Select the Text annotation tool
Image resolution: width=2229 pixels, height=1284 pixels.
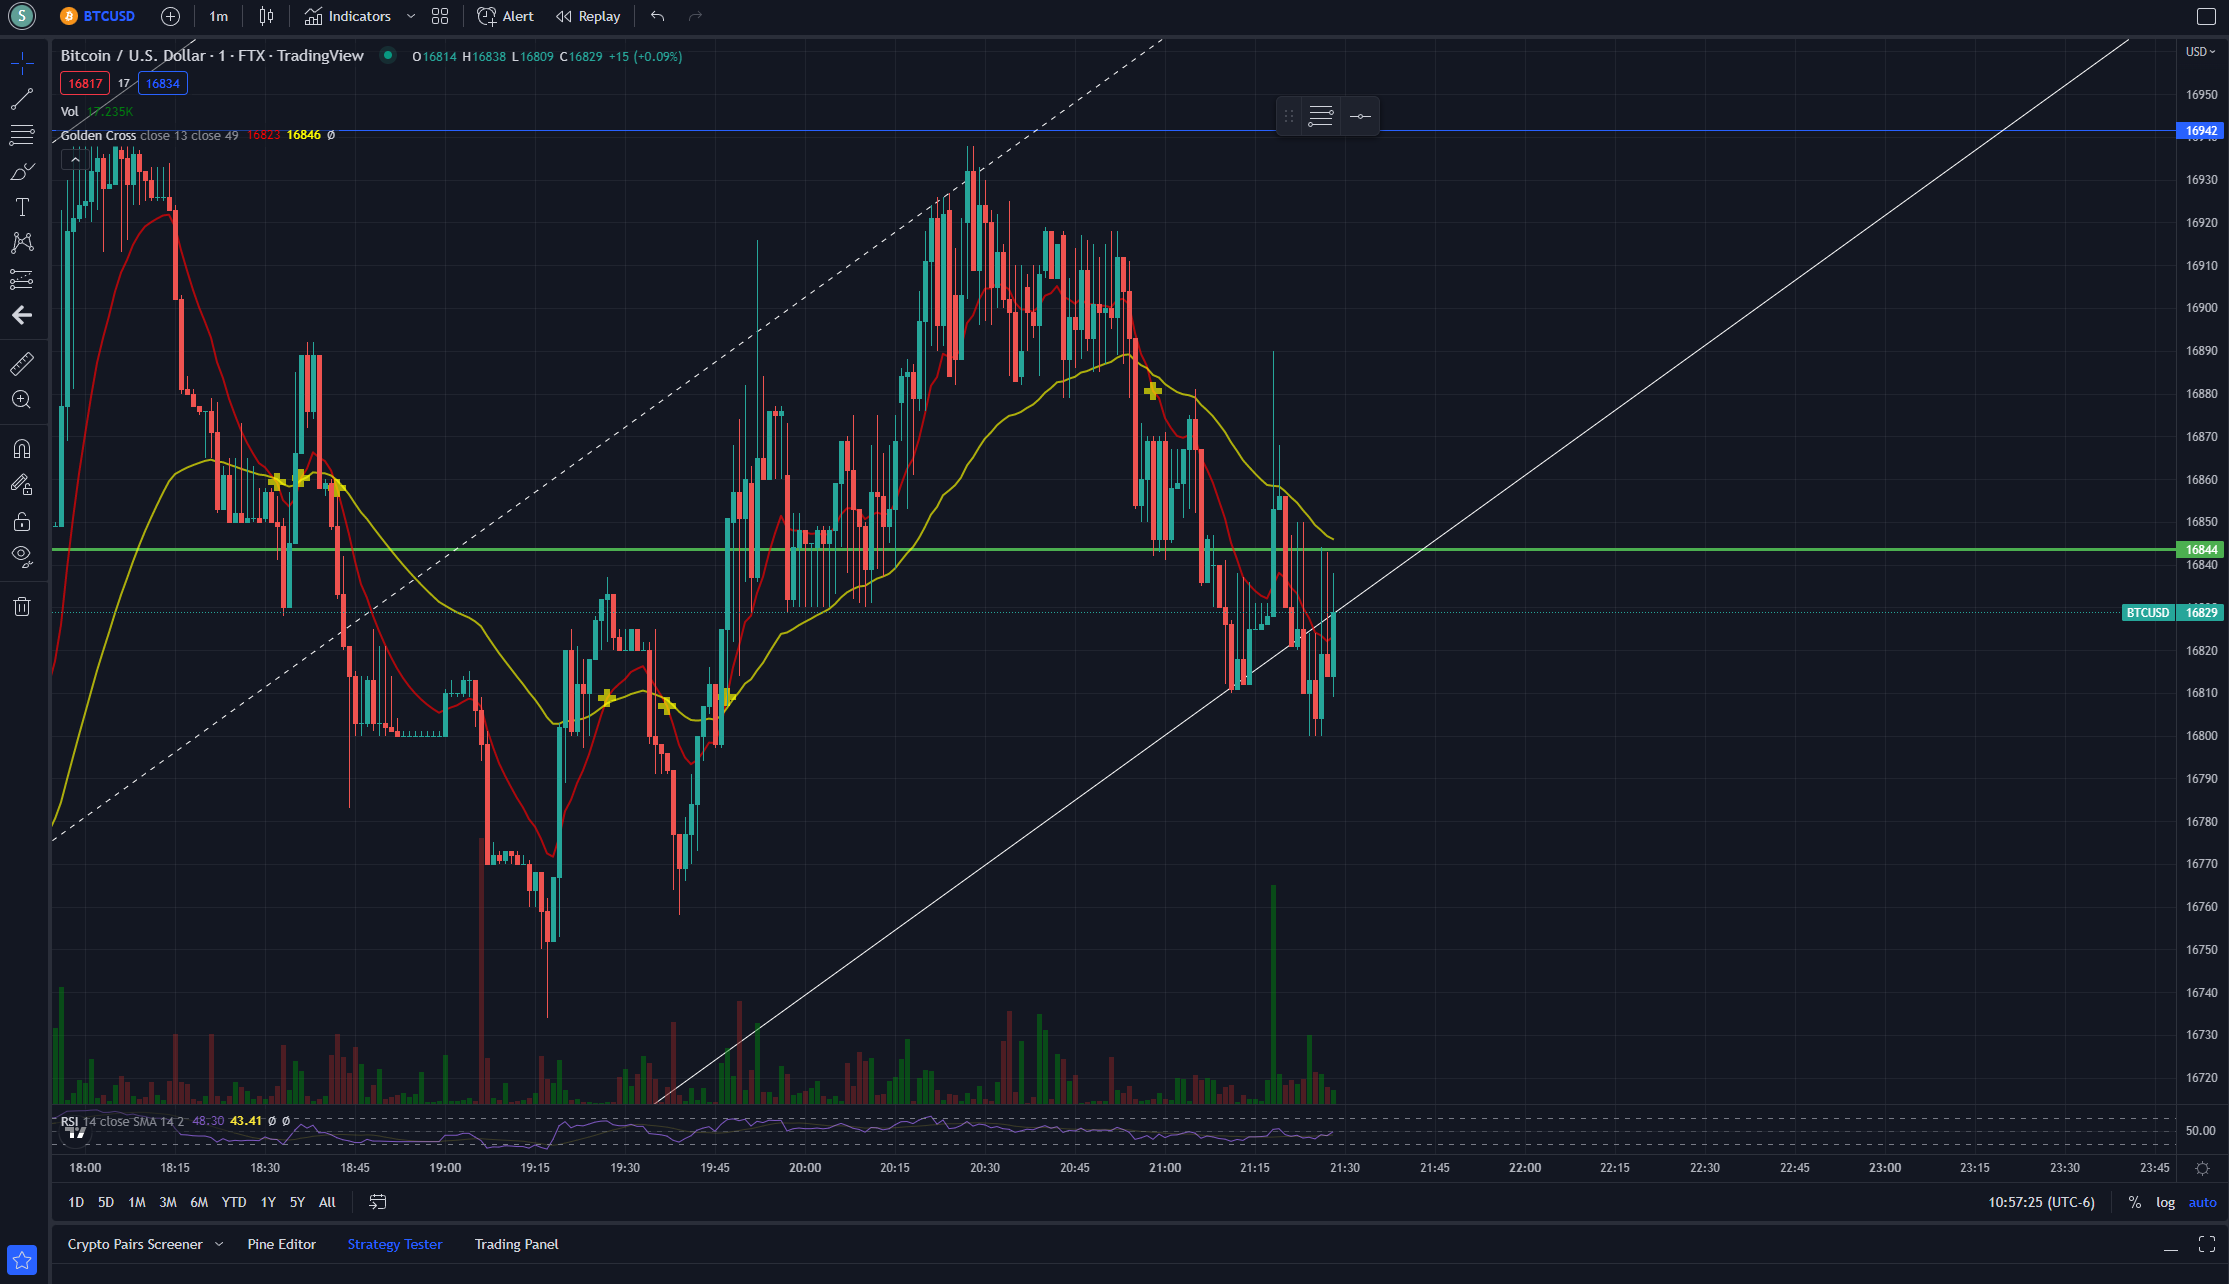click(22, 207)
